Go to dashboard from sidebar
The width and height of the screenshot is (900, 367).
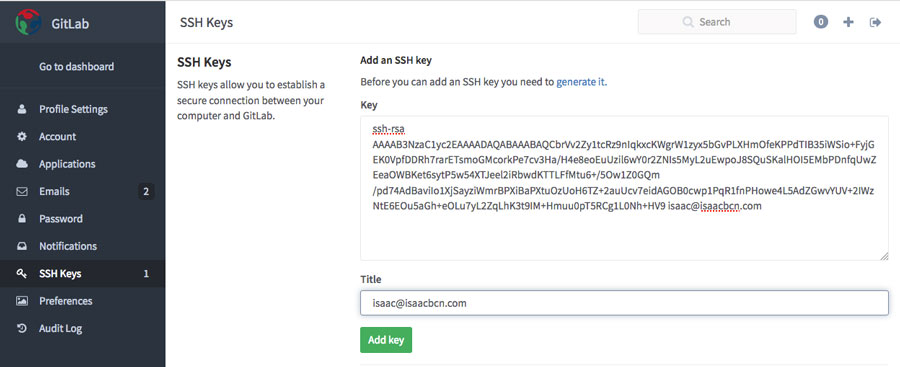[x=76, y=67]
